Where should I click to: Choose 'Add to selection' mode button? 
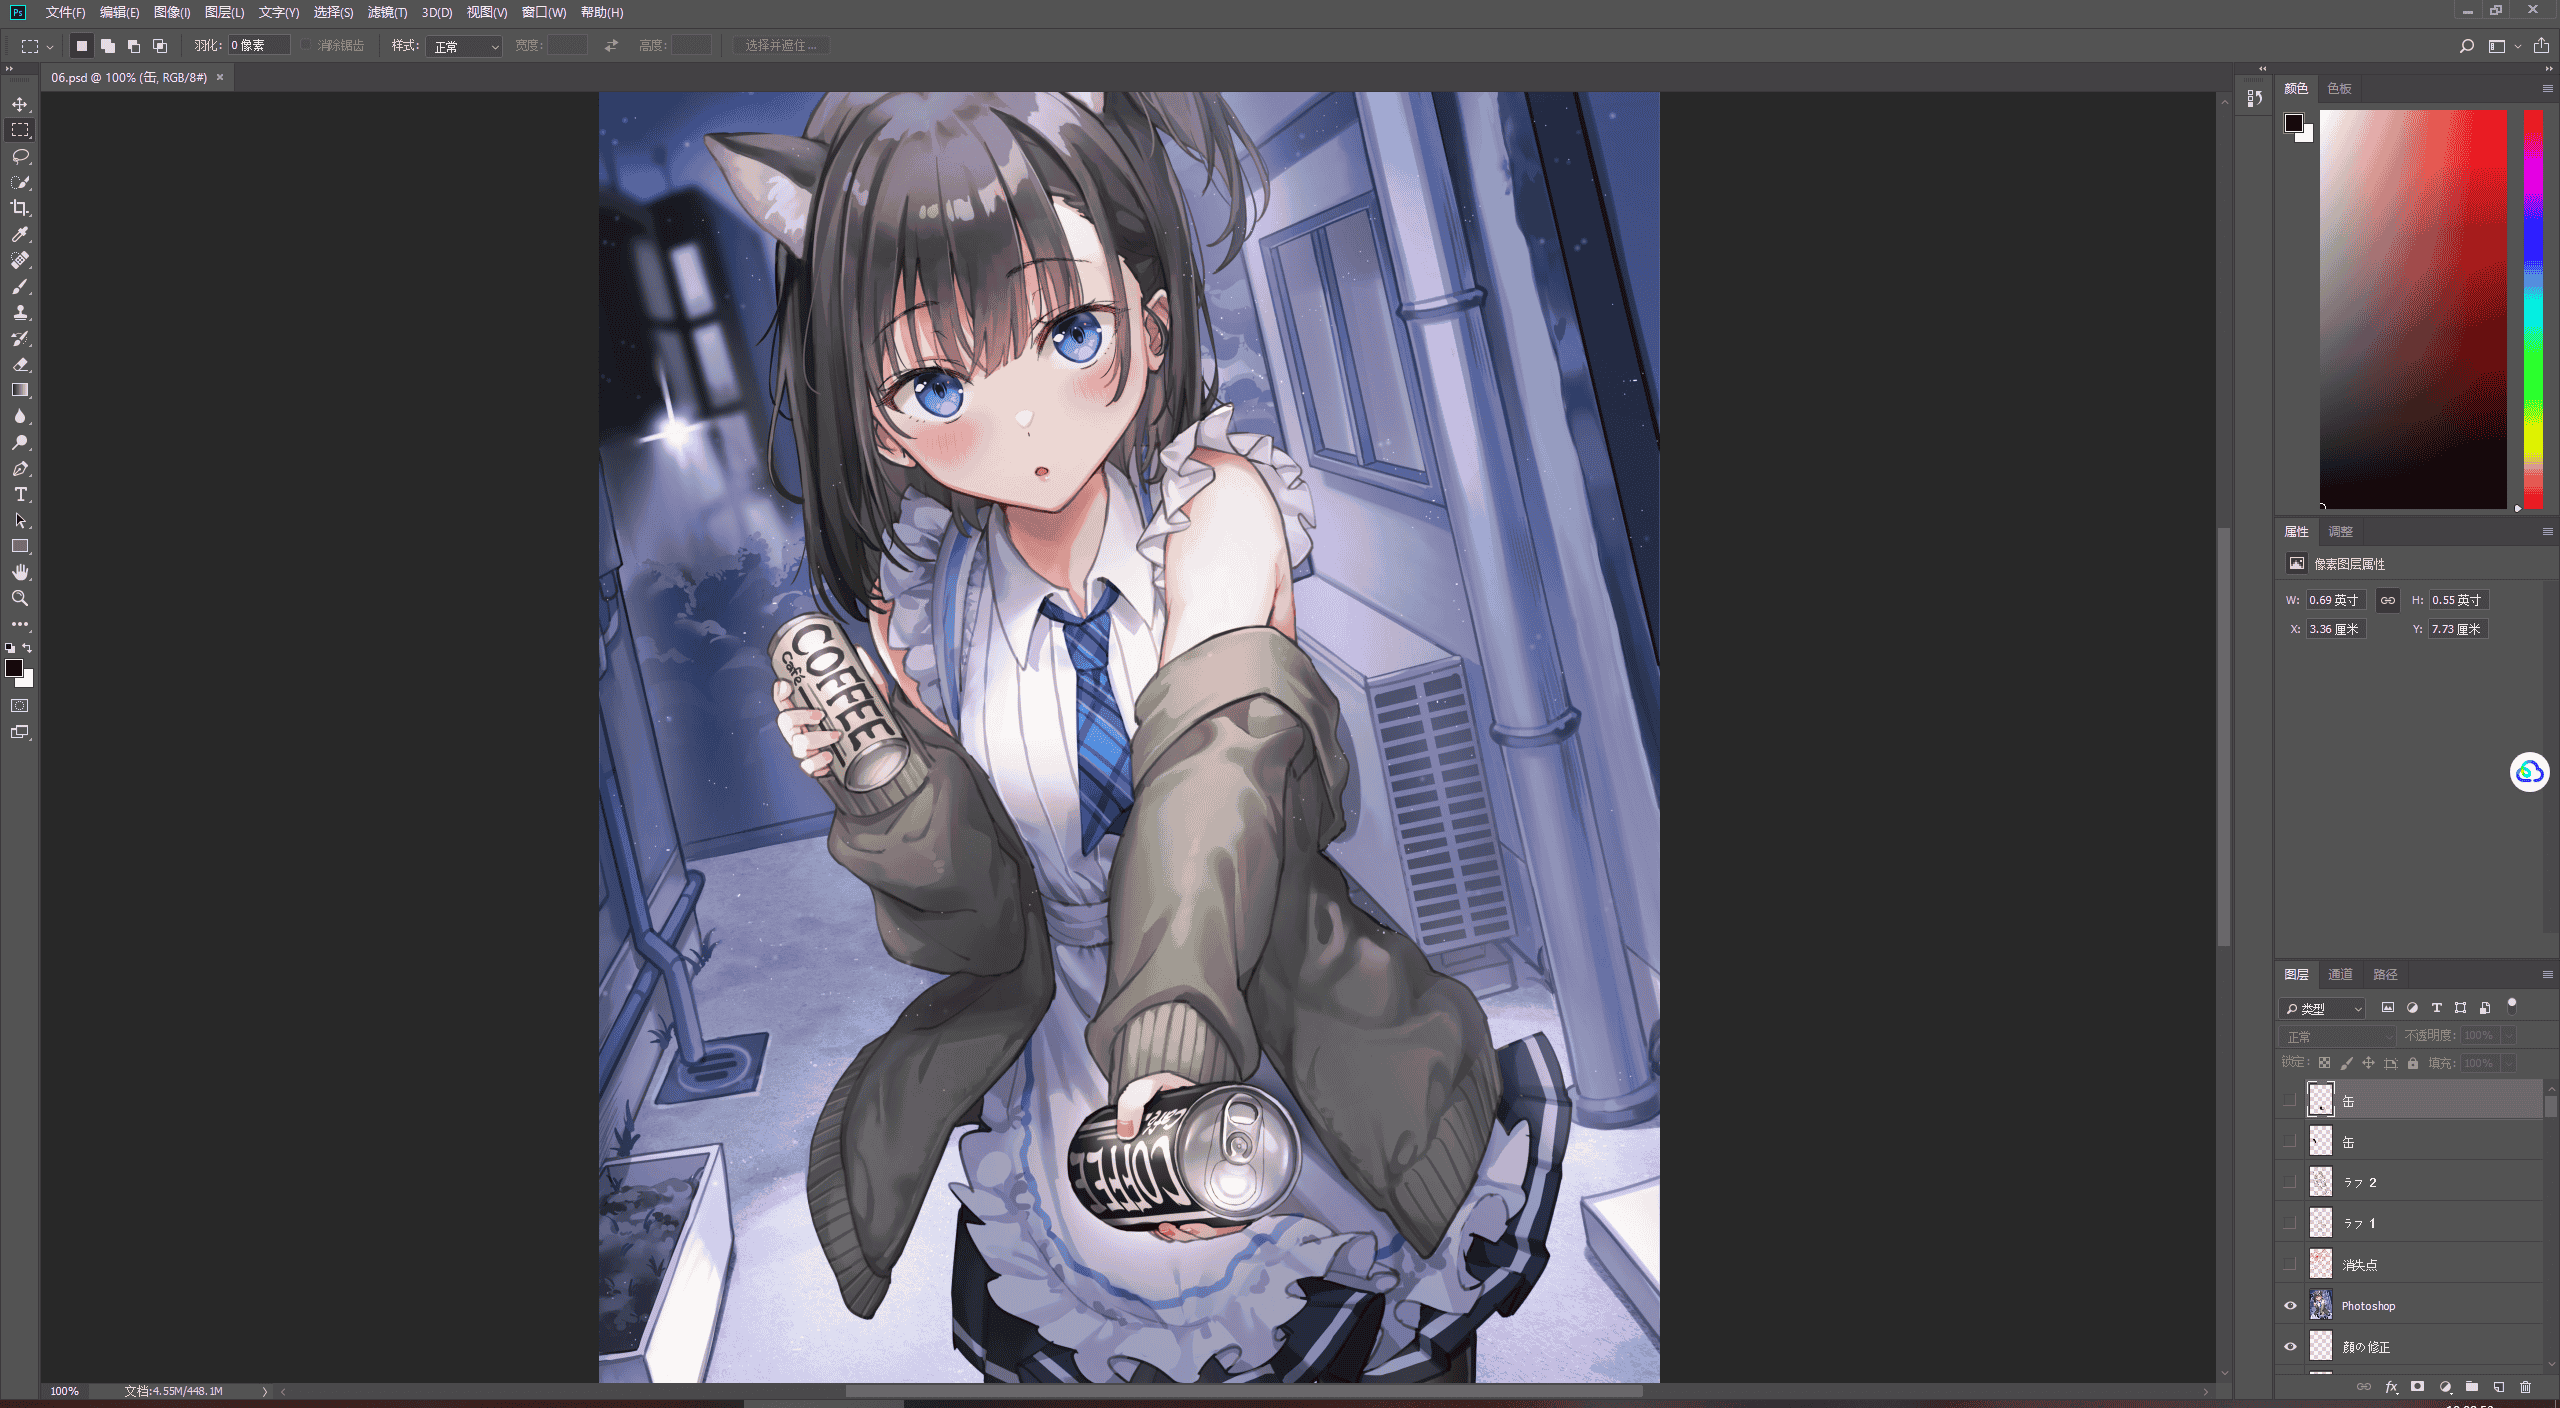[x=108, y=46]
